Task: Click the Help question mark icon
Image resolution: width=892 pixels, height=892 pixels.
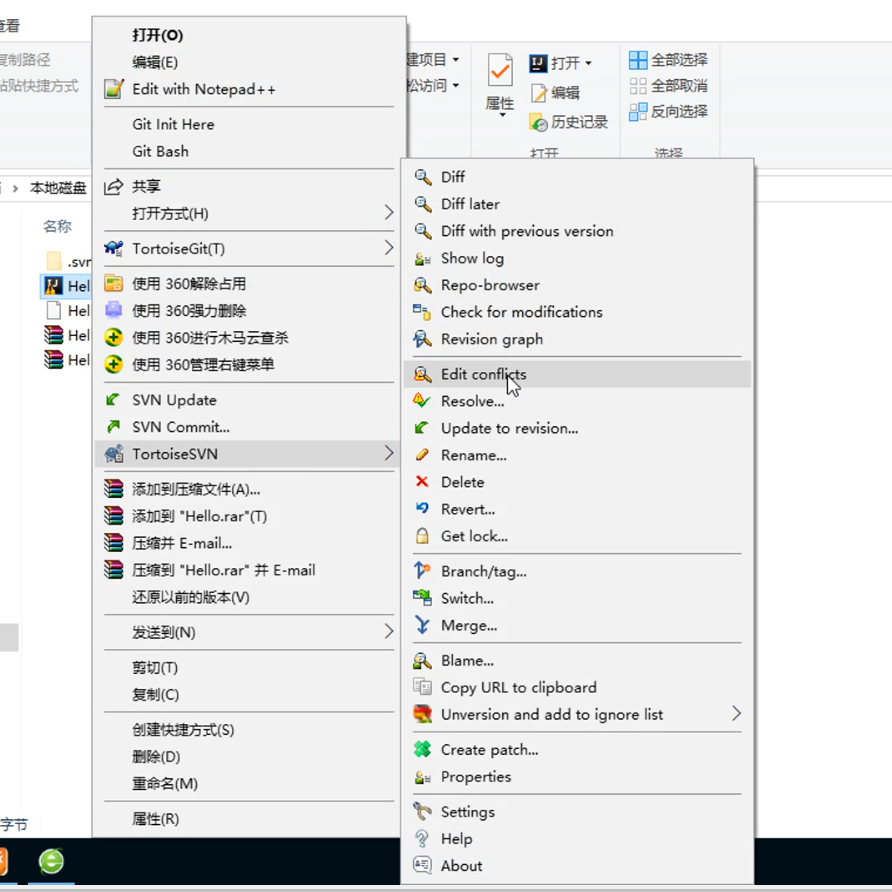Action: click(422, 839)
